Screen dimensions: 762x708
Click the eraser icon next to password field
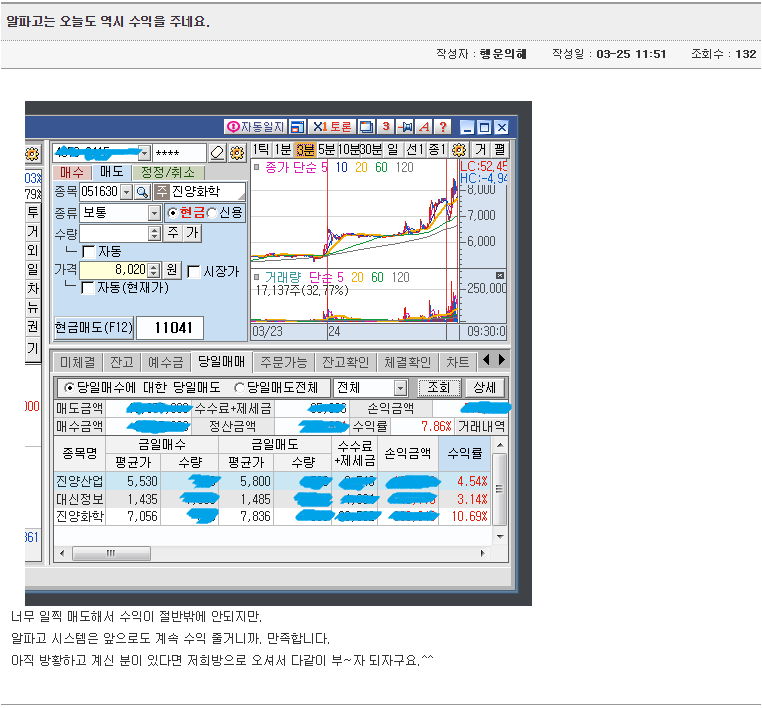(217, 153)
